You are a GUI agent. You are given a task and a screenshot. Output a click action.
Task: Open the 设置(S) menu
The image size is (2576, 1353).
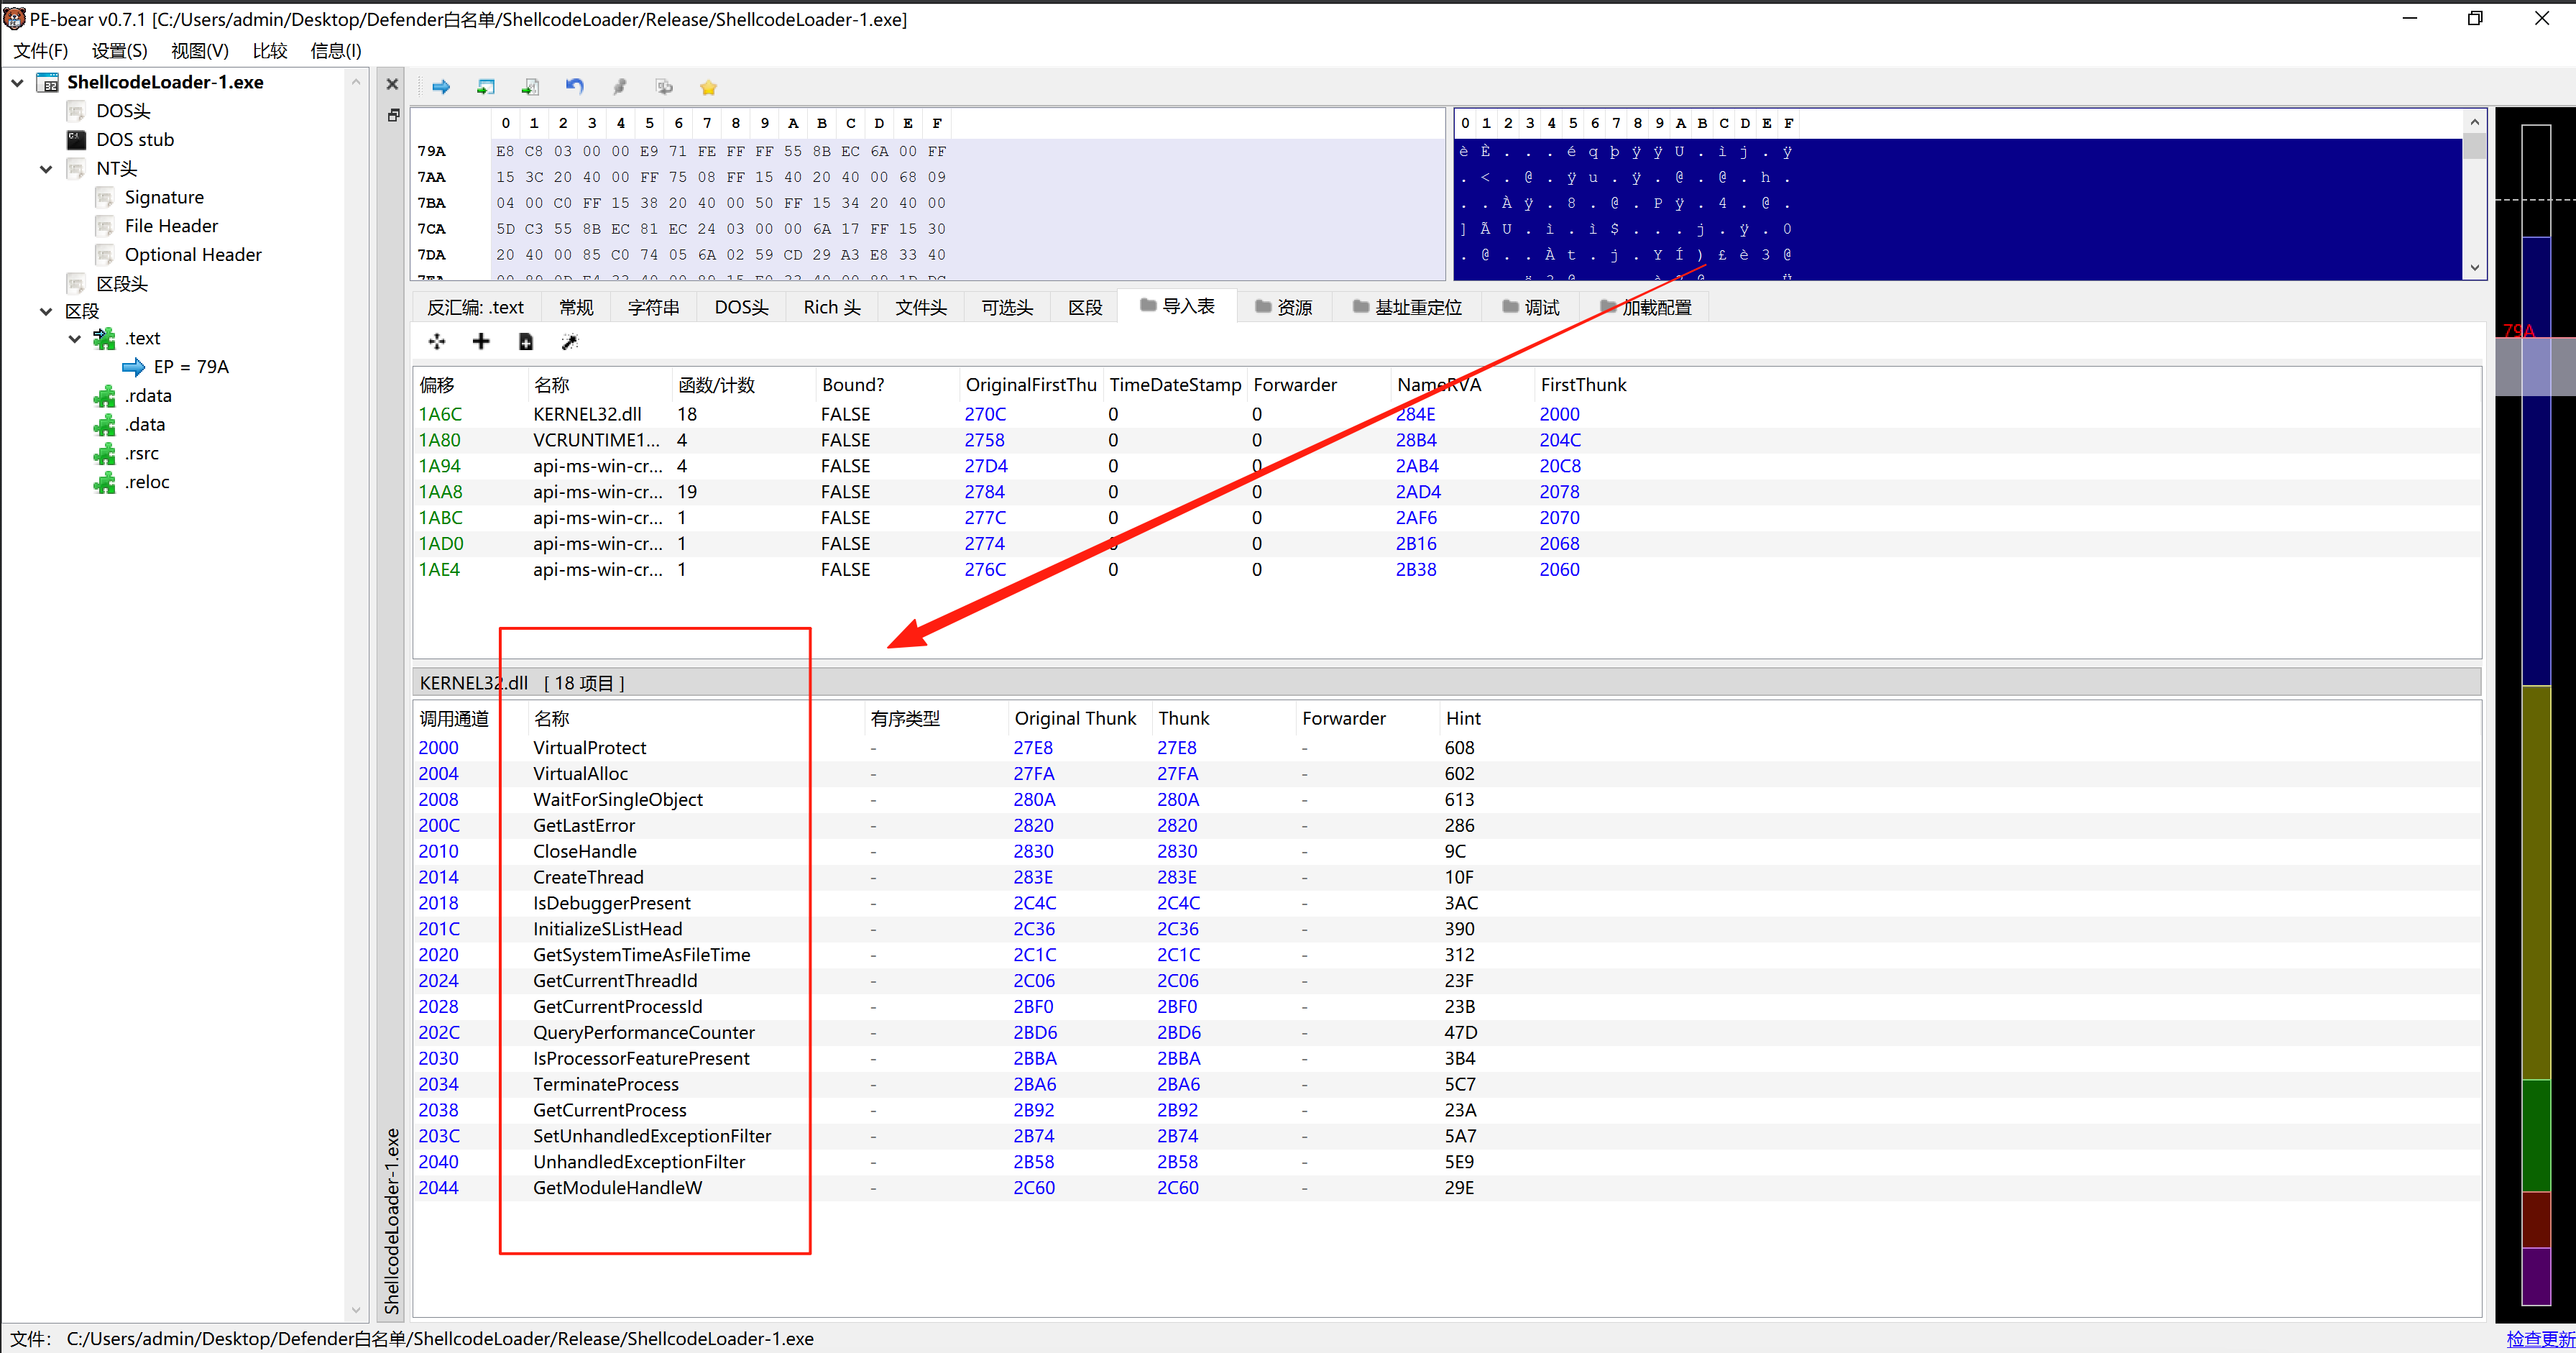[119, 51]
